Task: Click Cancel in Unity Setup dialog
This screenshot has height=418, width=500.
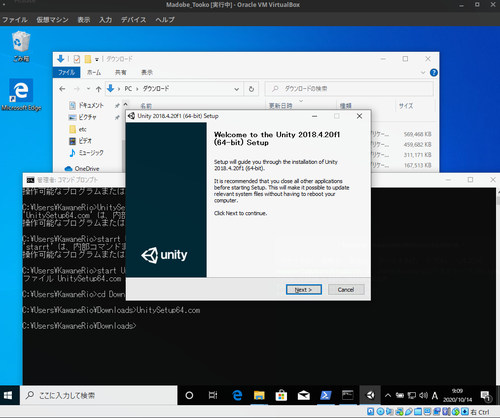Action: (346, 289)
